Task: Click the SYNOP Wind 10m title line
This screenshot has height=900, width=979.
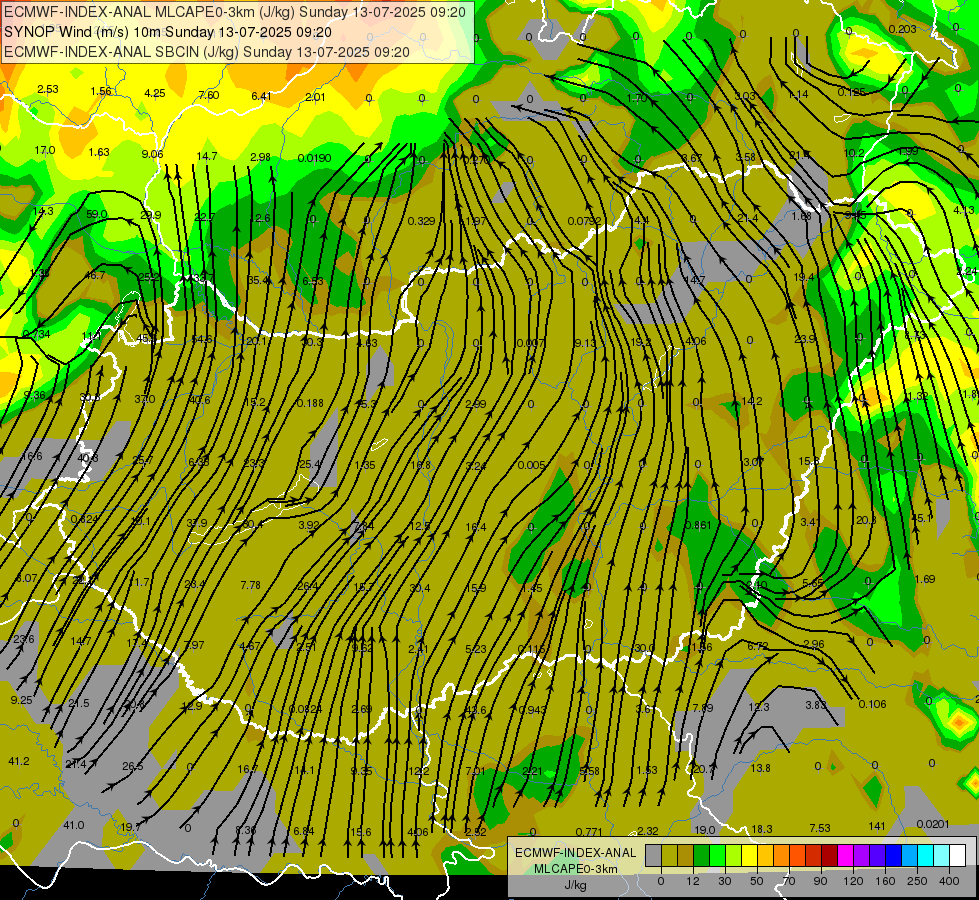Action: pyautogui.click(x=168, y=32)
